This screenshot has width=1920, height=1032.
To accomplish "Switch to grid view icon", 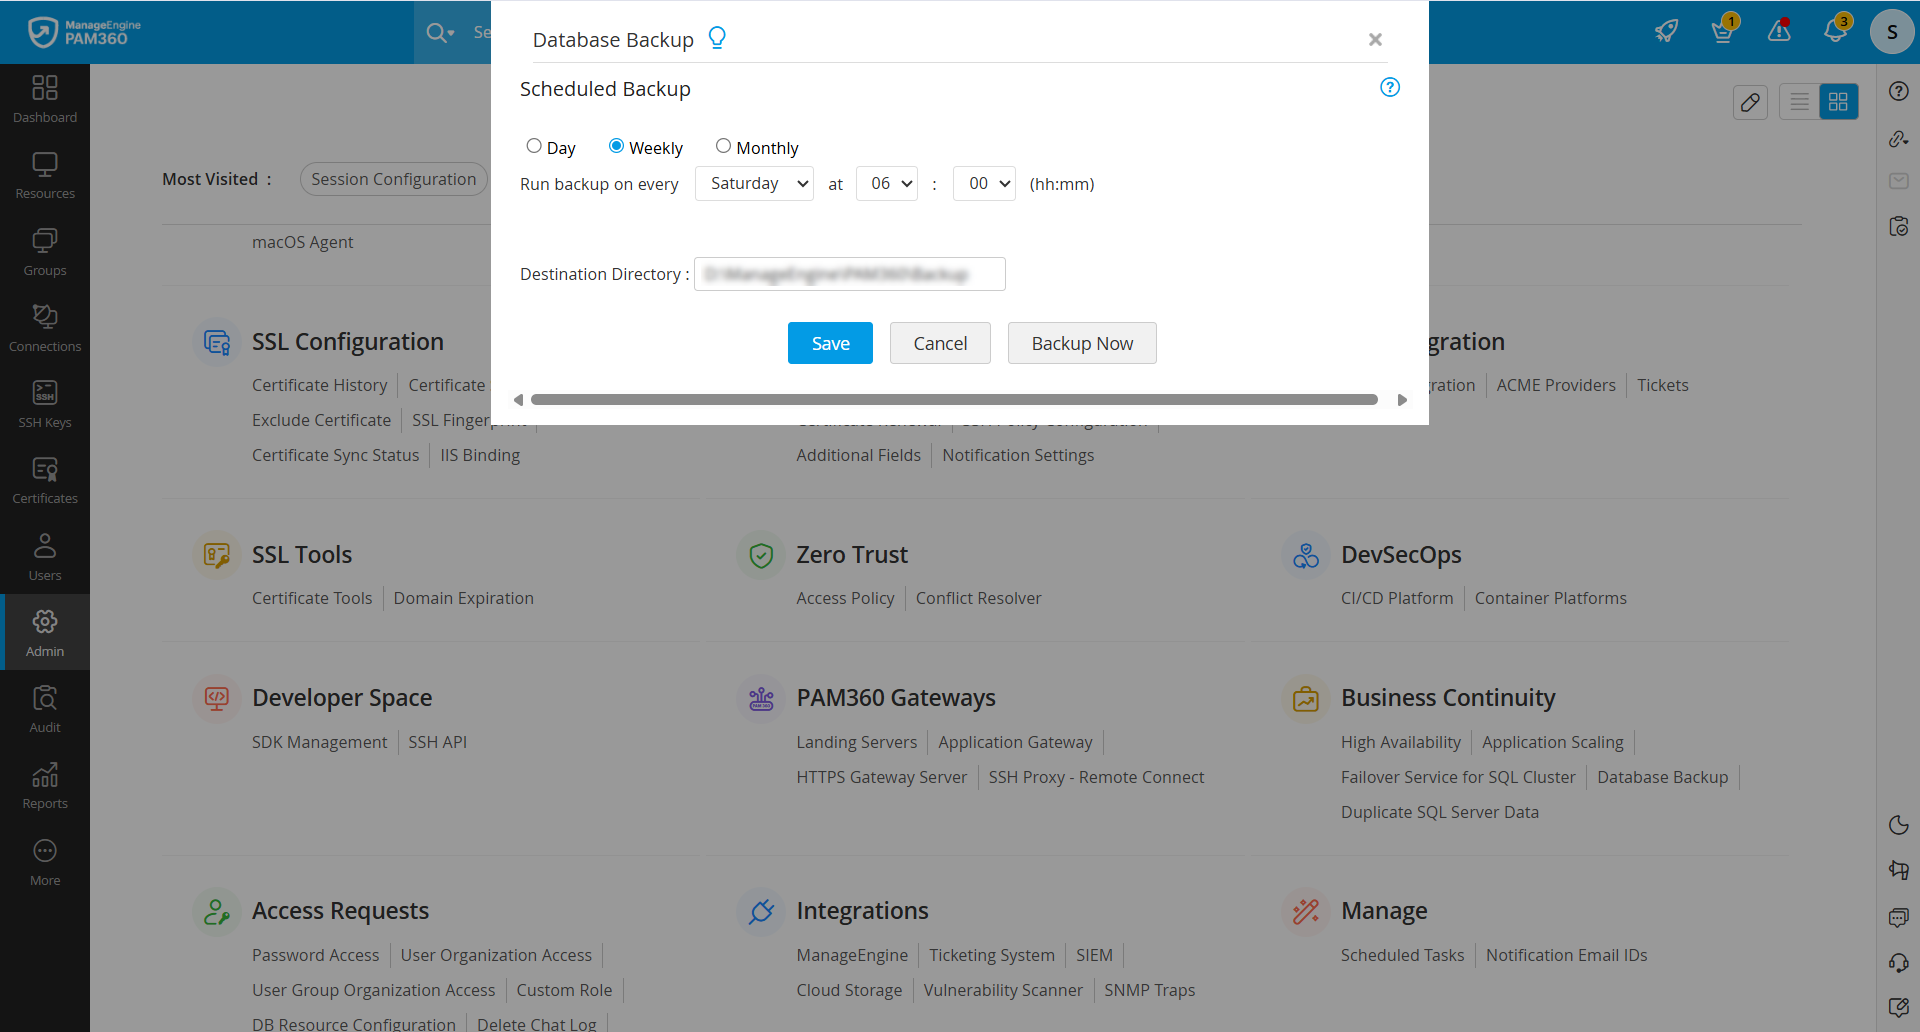I will (1838, 102).
